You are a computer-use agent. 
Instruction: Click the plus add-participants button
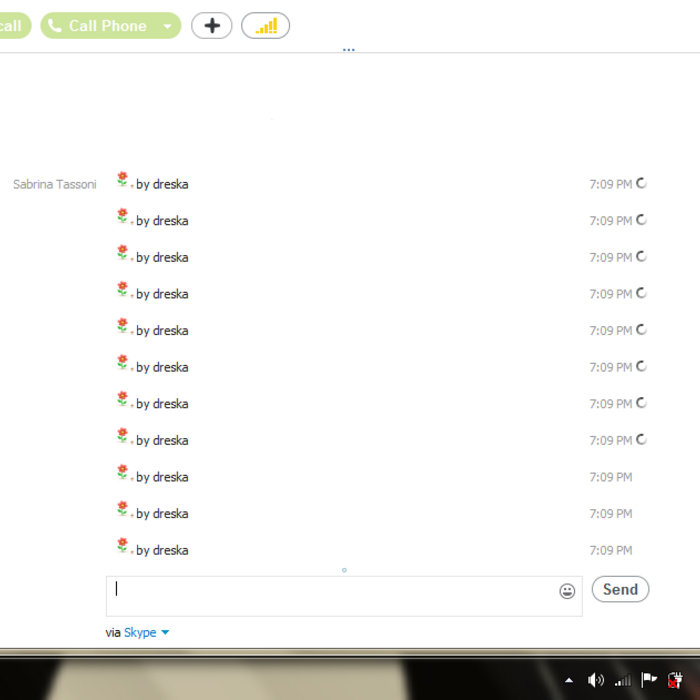coord(211,26)
